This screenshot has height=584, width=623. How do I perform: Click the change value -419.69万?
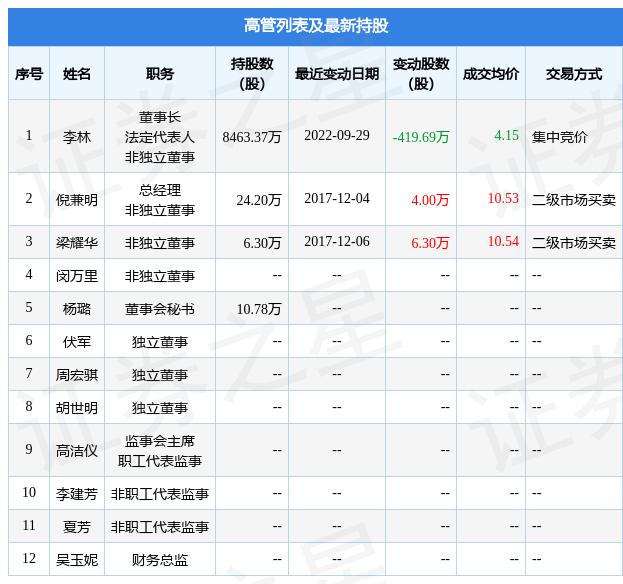[421, 137]
